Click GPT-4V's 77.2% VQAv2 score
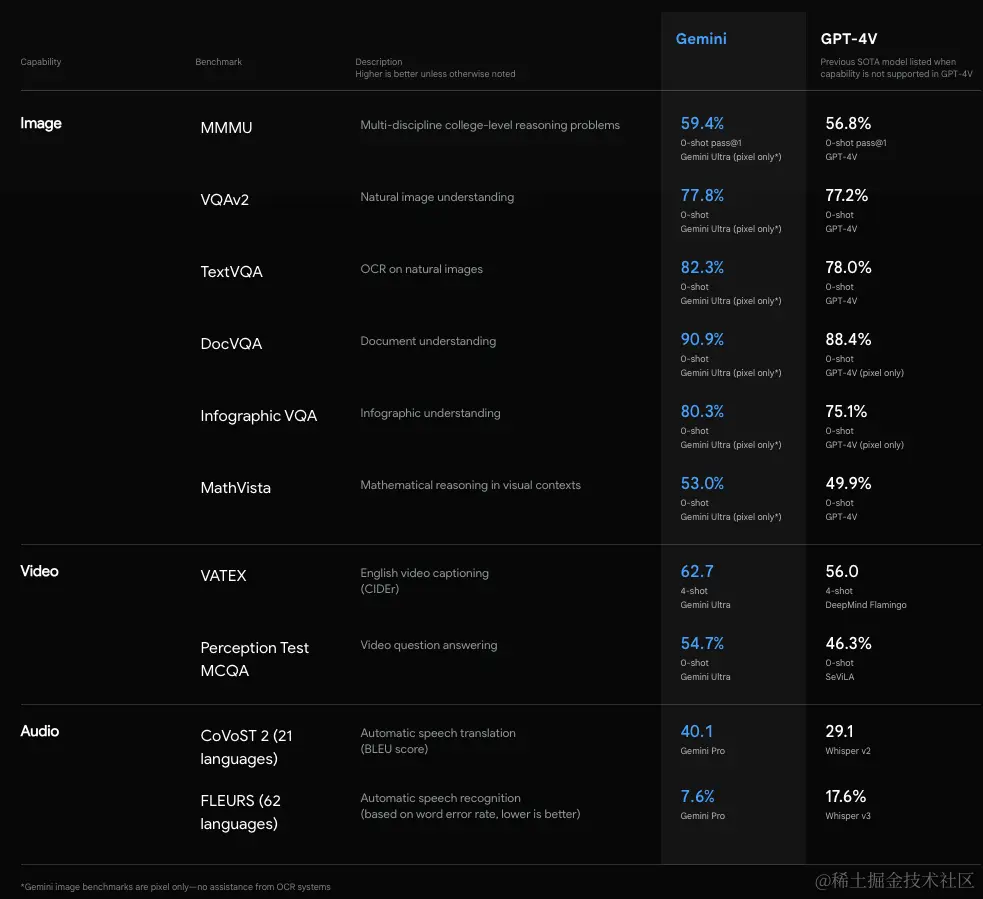 point(846,196)
